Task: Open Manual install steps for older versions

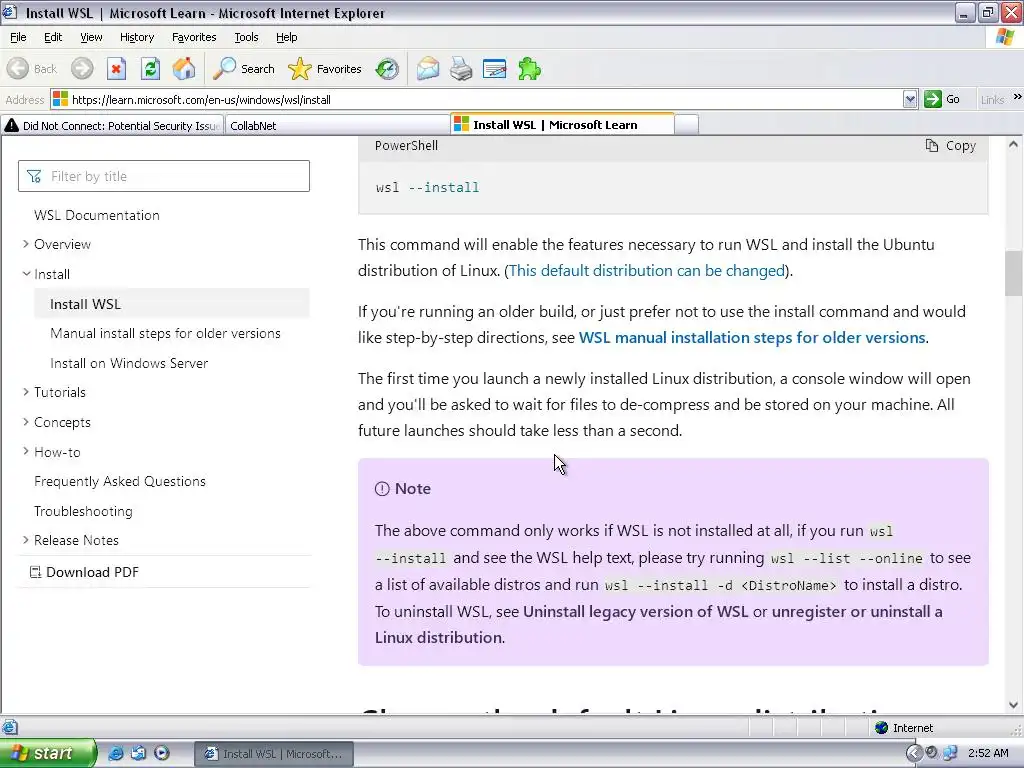Action: click(x=165, y=333)
